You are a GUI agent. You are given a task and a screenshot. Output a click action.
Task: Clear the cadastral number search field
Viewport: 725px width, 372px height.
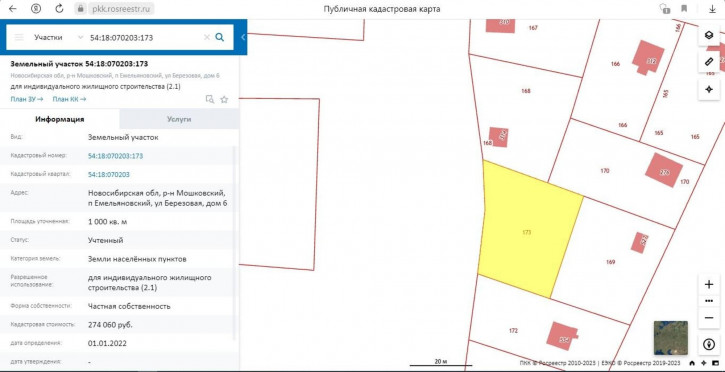click(x=207, y=37)
